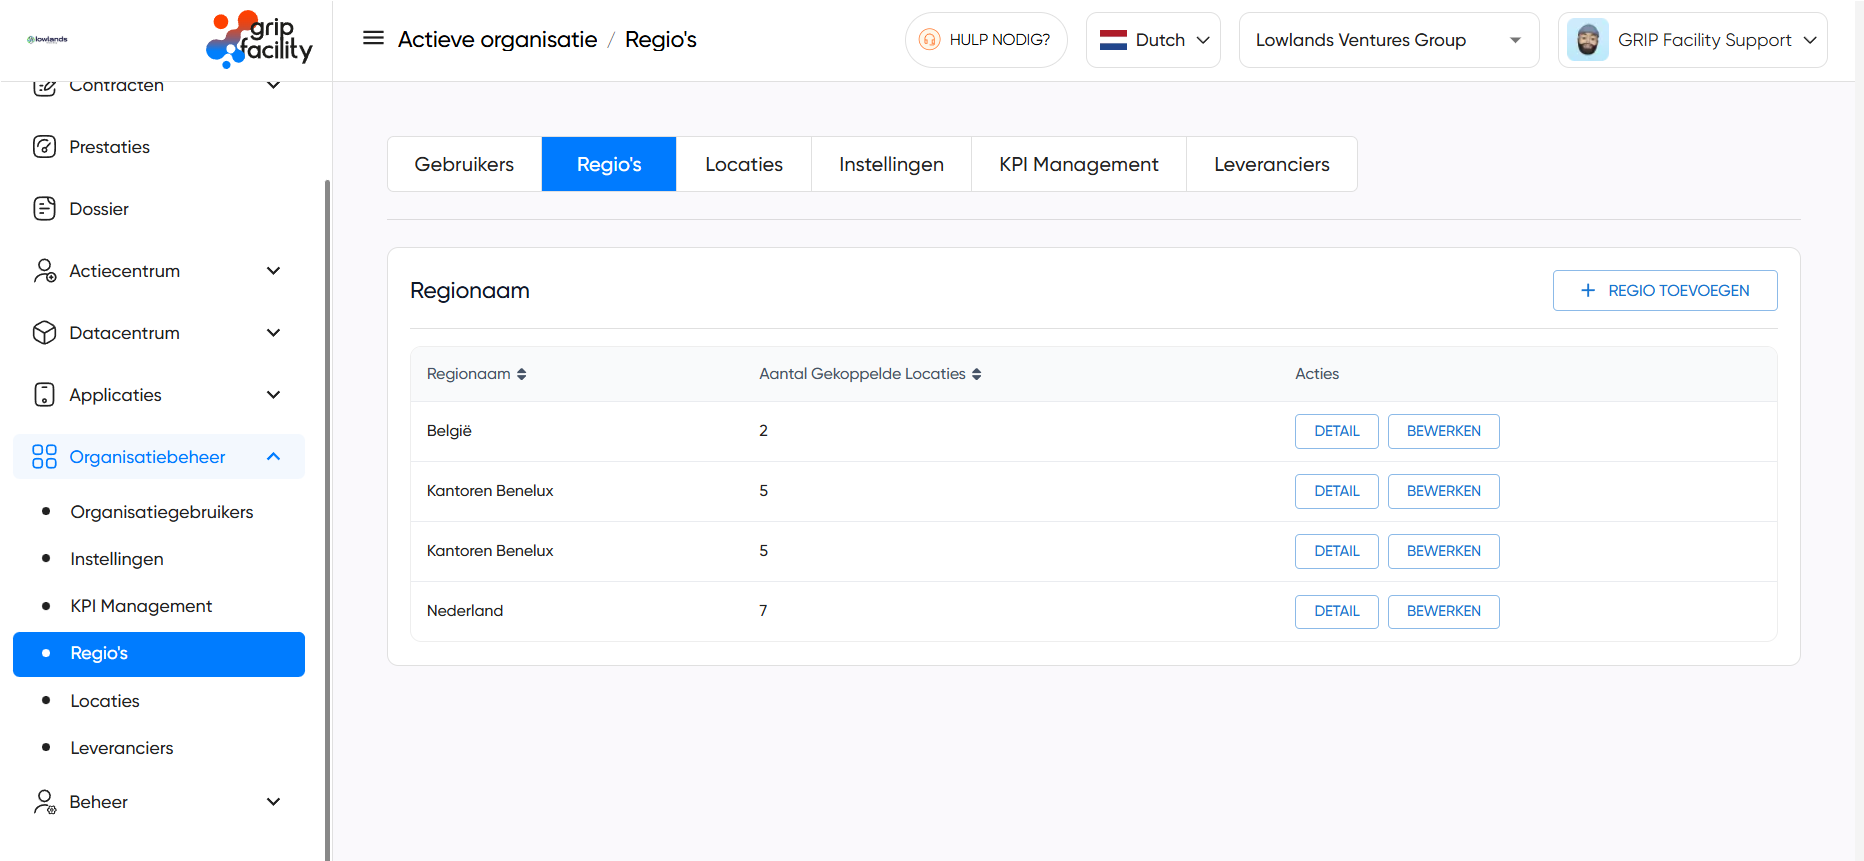Viewport: 1864px width, 861px height.
Task: Open Detail for the België region
Action: [1336, 431]
